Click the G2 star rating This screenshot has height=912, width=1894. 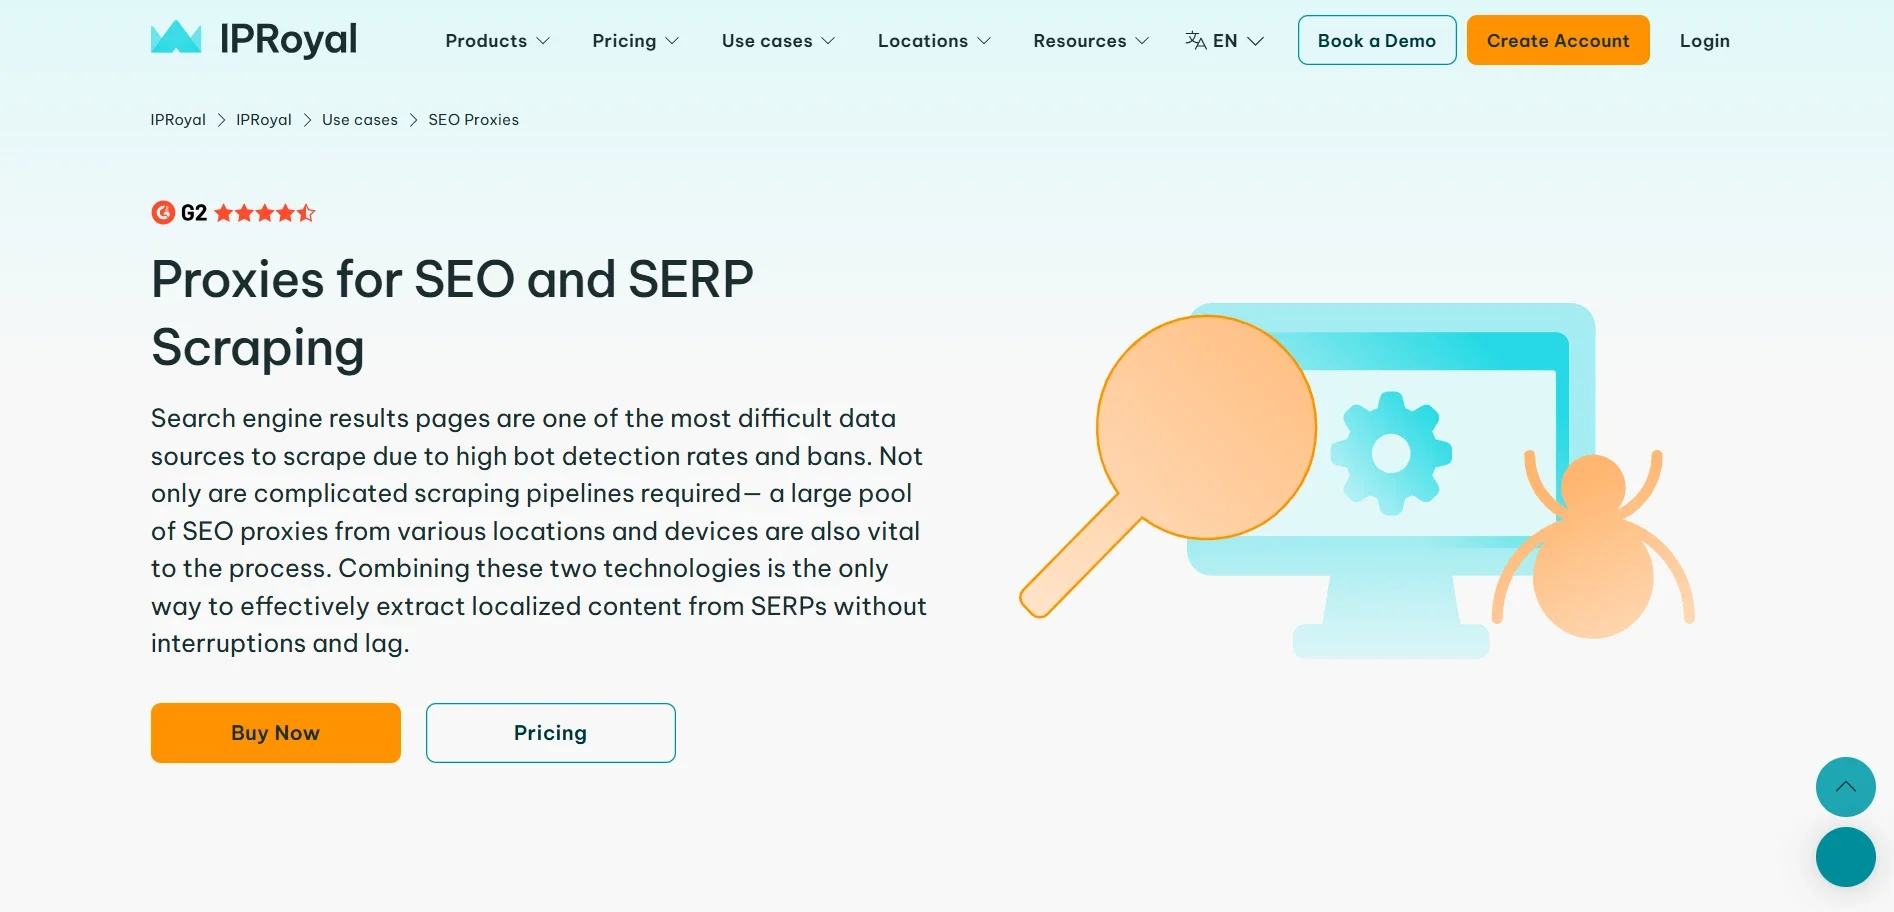click(265, 213)
